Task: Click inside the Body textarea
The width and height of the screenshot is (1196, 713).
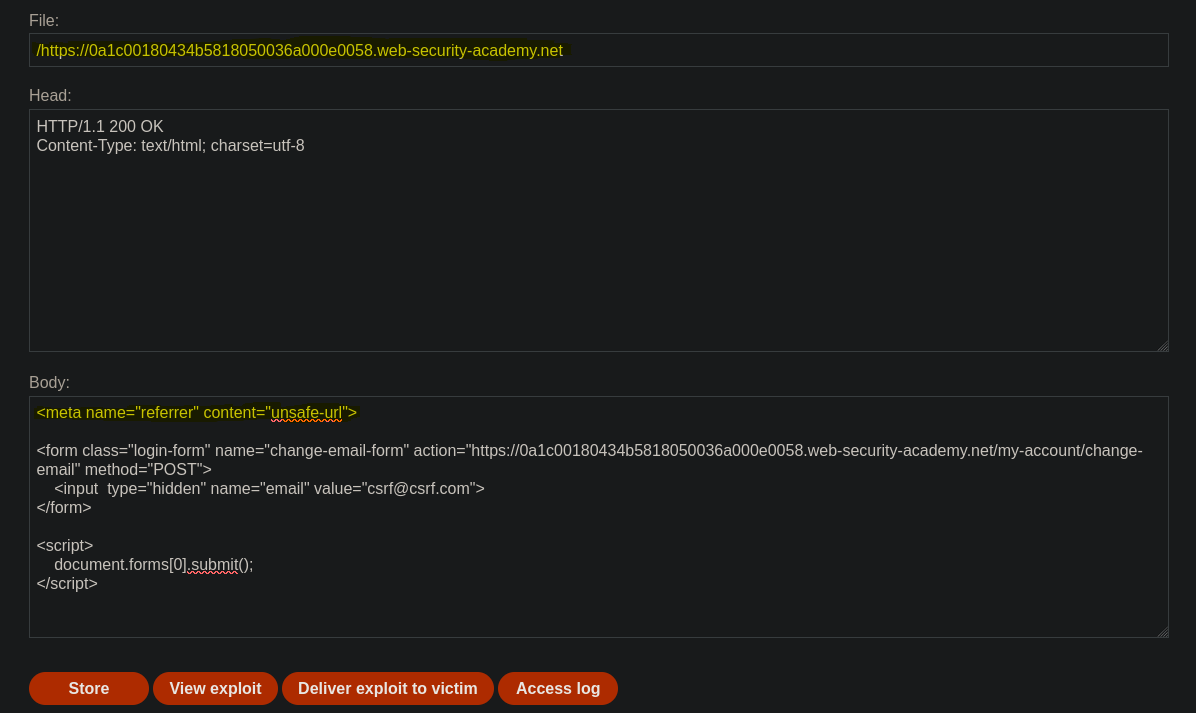Action: (x=599, y=516)
